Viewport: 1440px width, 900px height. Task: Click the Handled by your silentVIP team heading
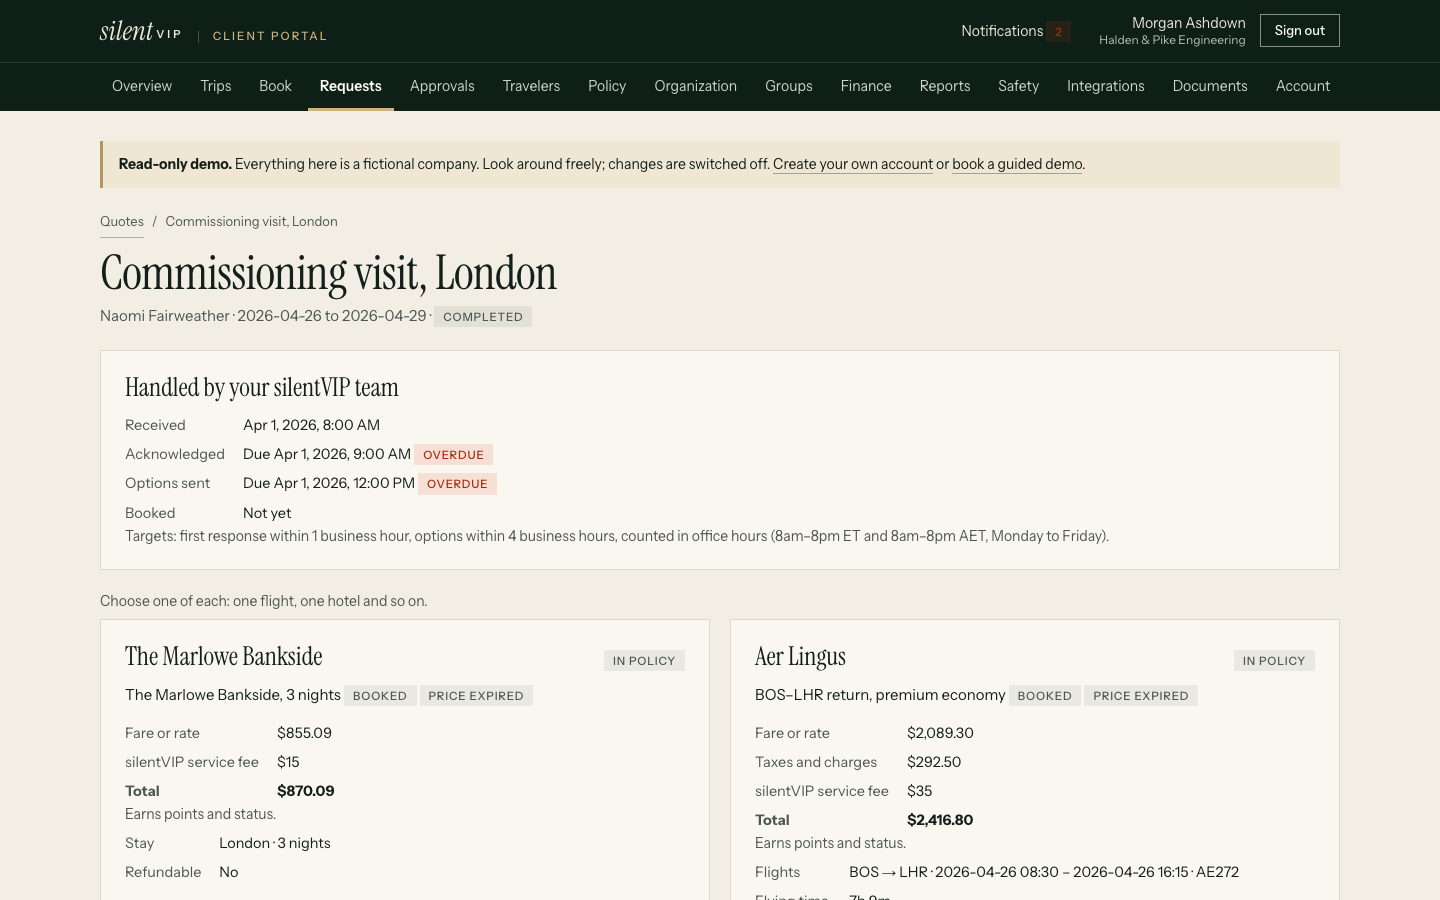point(262,388)
